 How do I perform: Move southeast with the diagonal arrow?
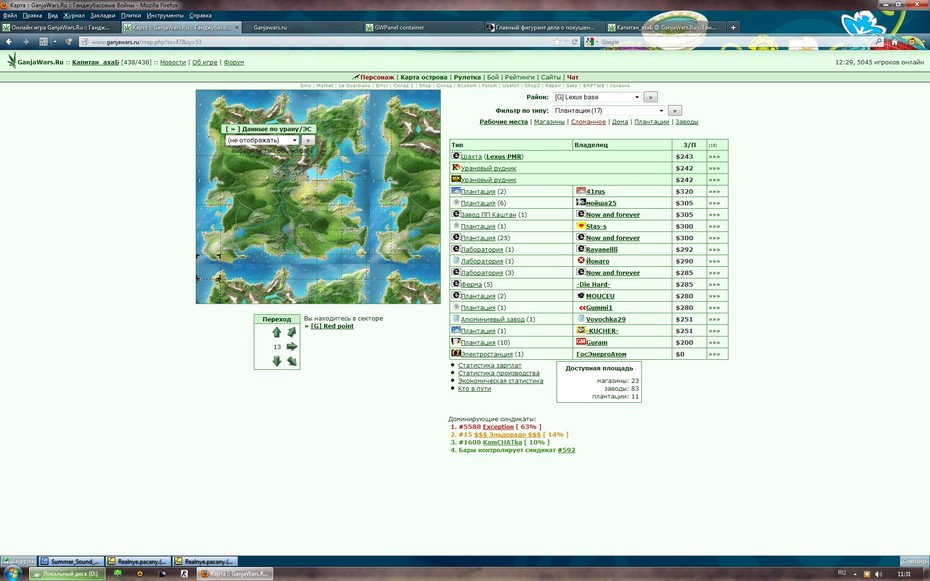coord(291,361)
